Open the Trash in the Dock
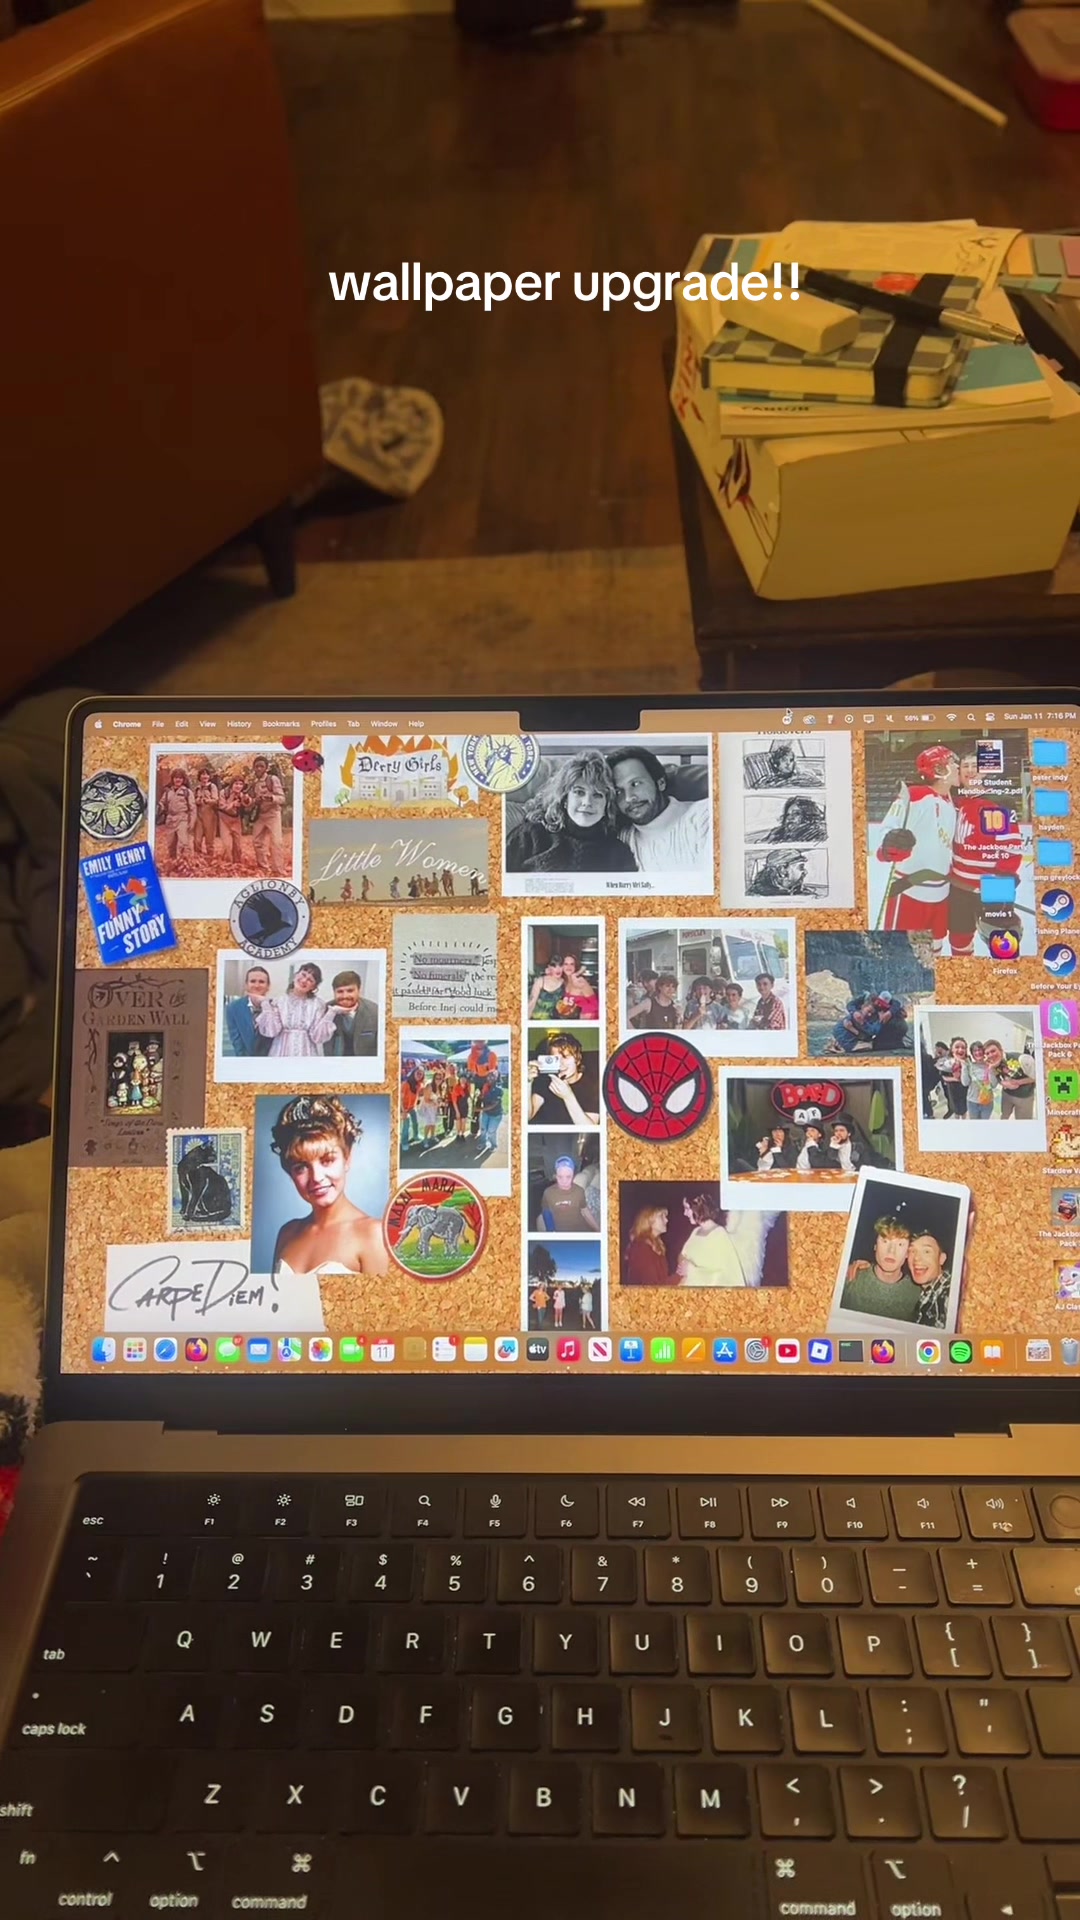Screen dimensions: 1080x1920 1070,1352
